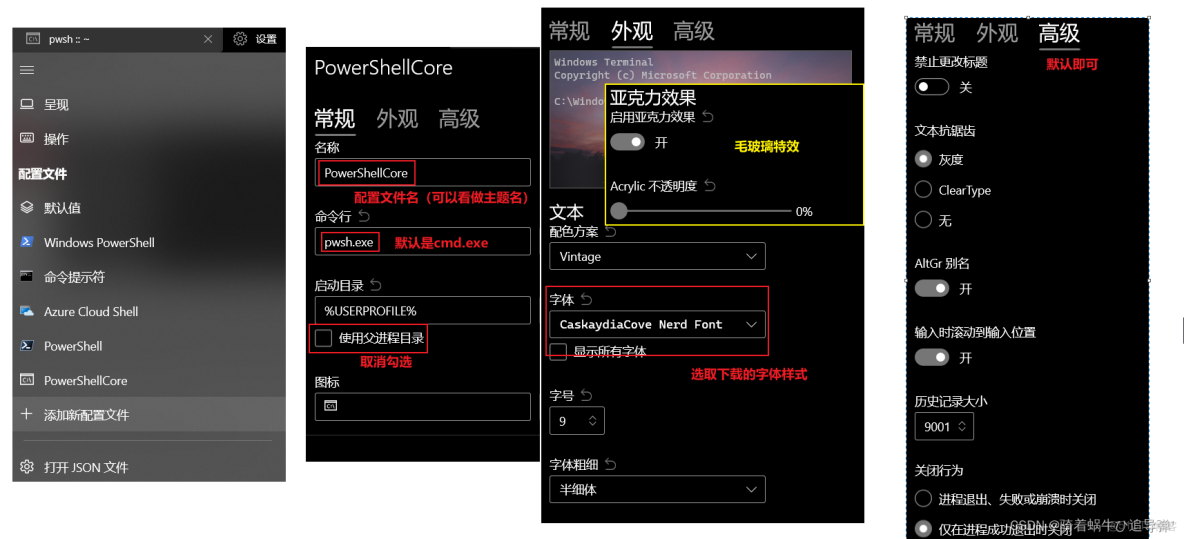Switch to 常规 tab in PowerShellCore panel
The height and width of the screenshot is (539, 1184).
[x=334, y=119]
